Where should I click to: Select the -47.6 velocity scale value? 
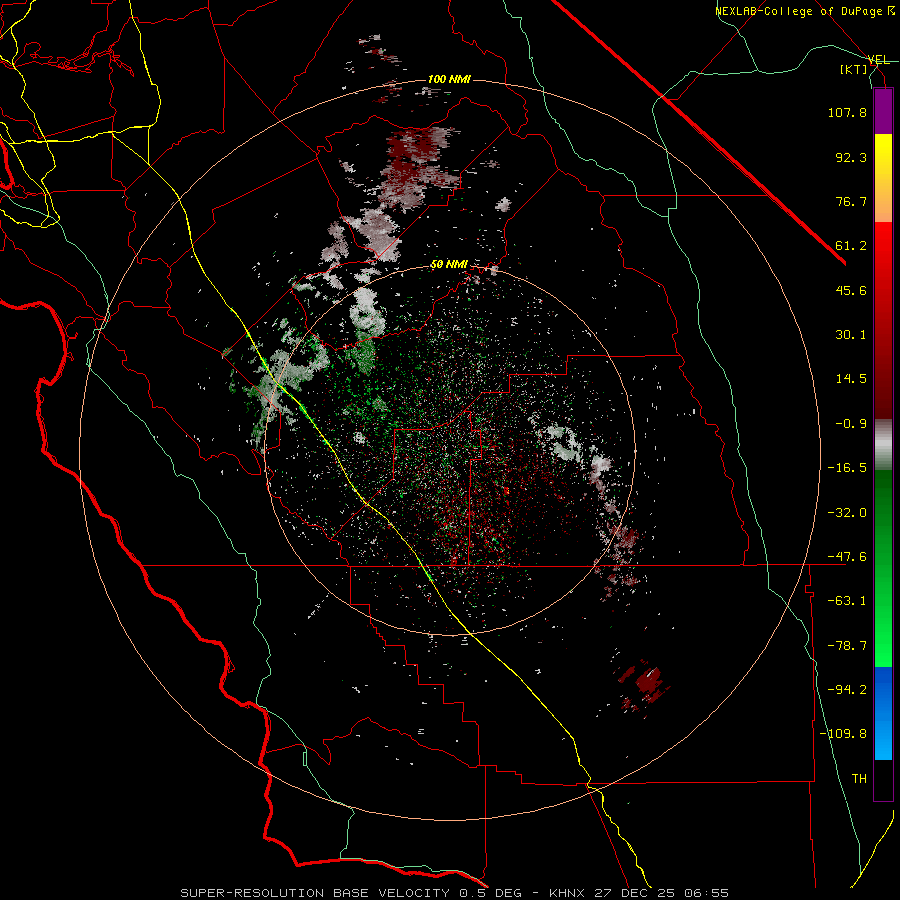(847, 557)
